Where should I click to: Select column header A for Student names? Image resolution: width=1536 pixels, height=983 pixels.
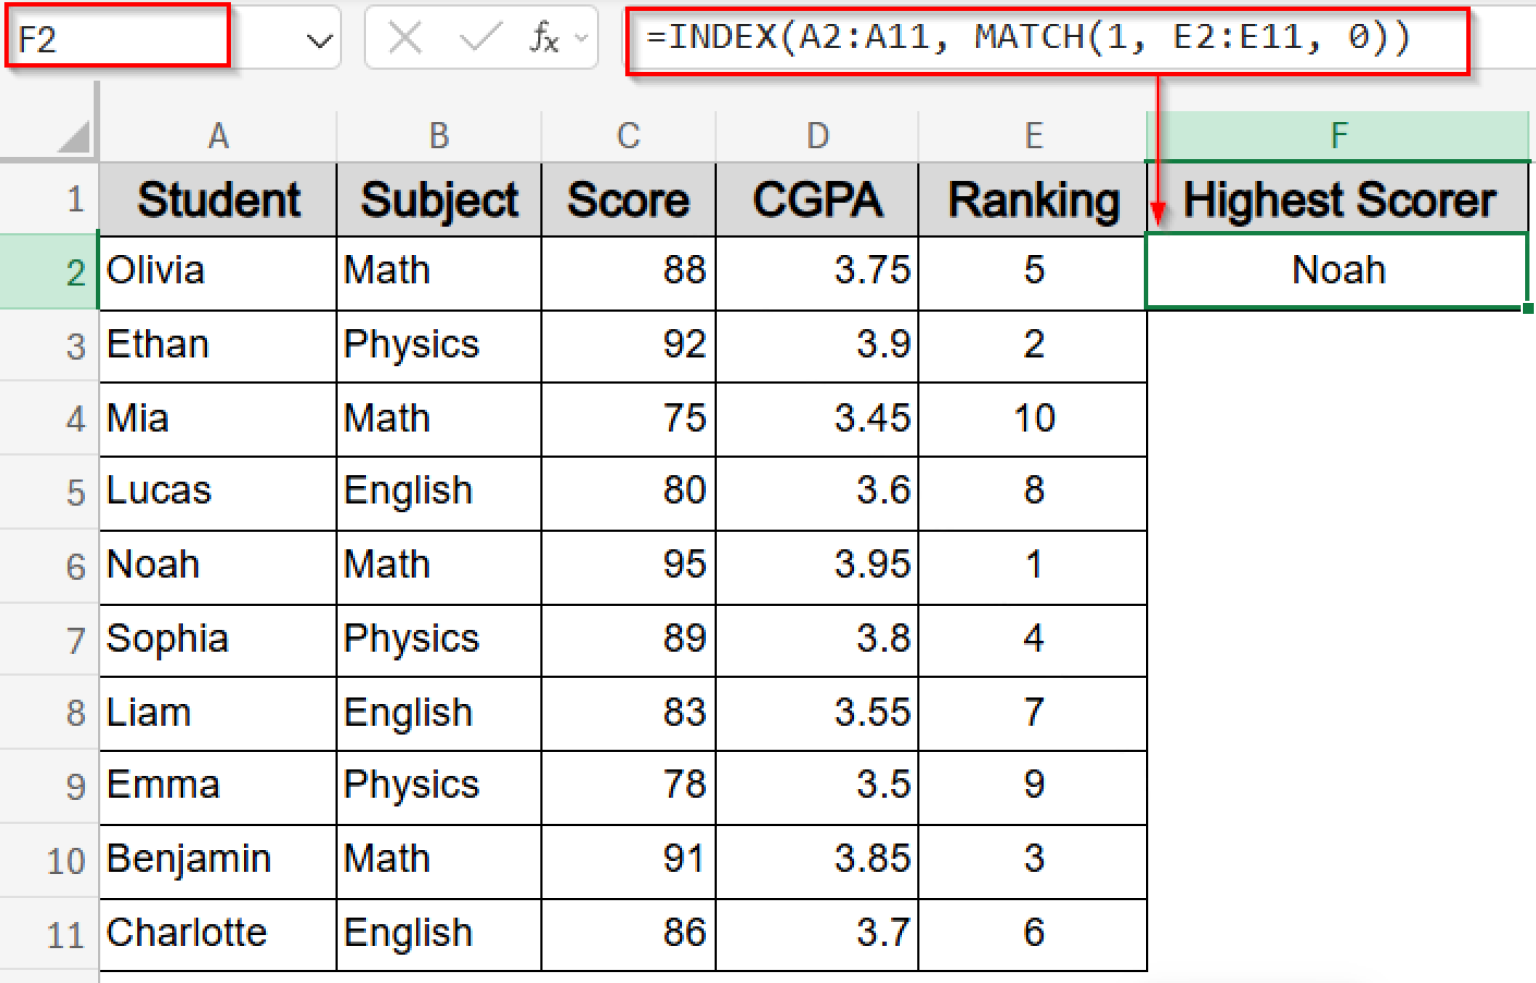(x=218, y=135)
